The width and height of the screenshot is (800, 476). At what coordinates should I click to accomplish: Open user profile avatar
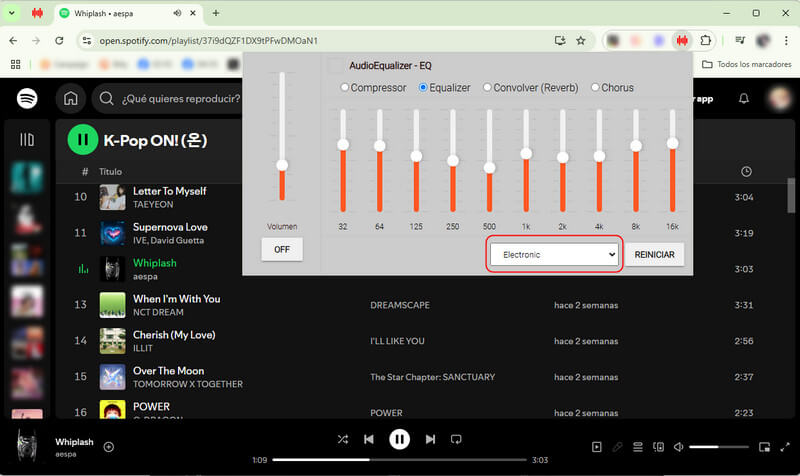tap(780, 98)
